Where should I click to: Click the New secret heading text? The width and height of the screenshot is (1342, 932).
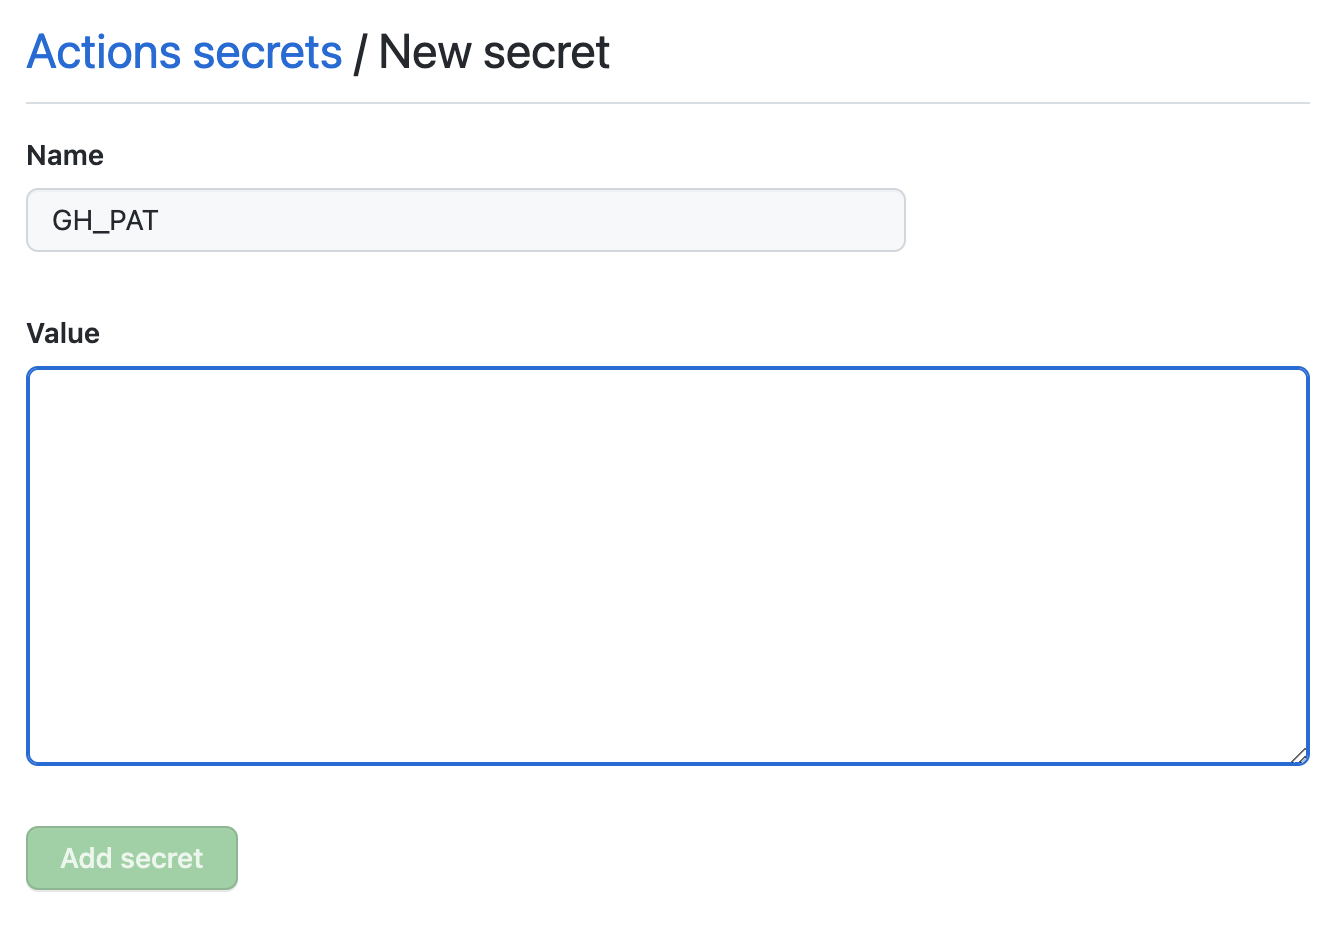pos(494,53)
